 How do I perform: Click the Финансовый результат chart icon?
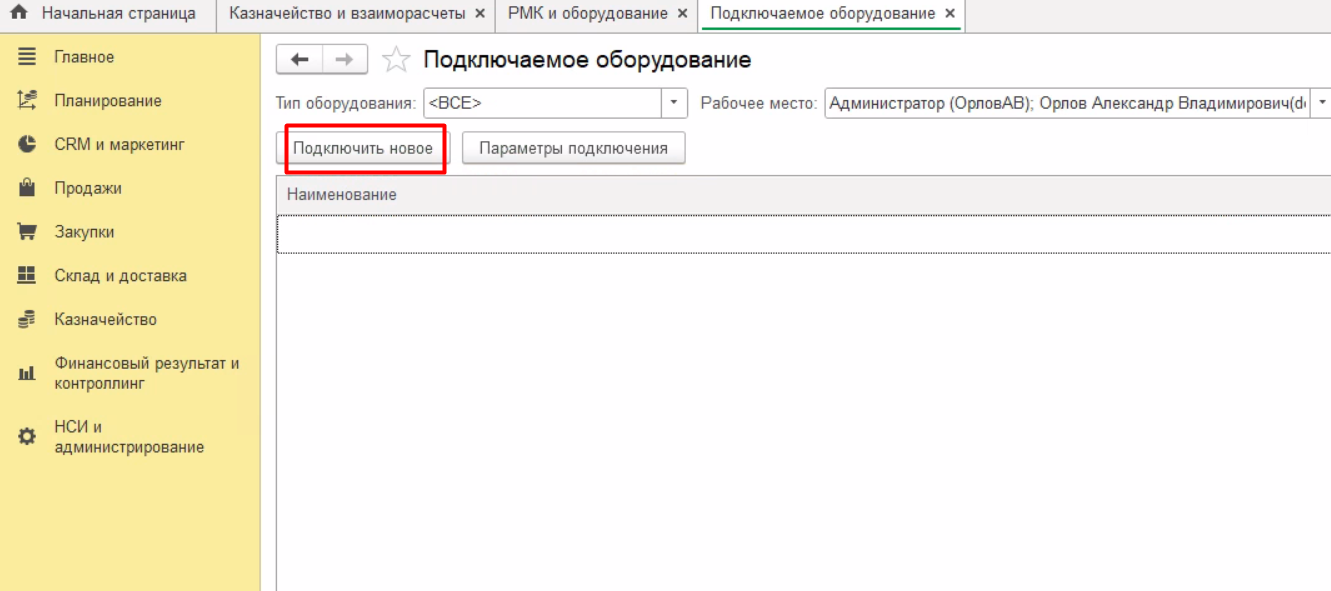(27, 374)
